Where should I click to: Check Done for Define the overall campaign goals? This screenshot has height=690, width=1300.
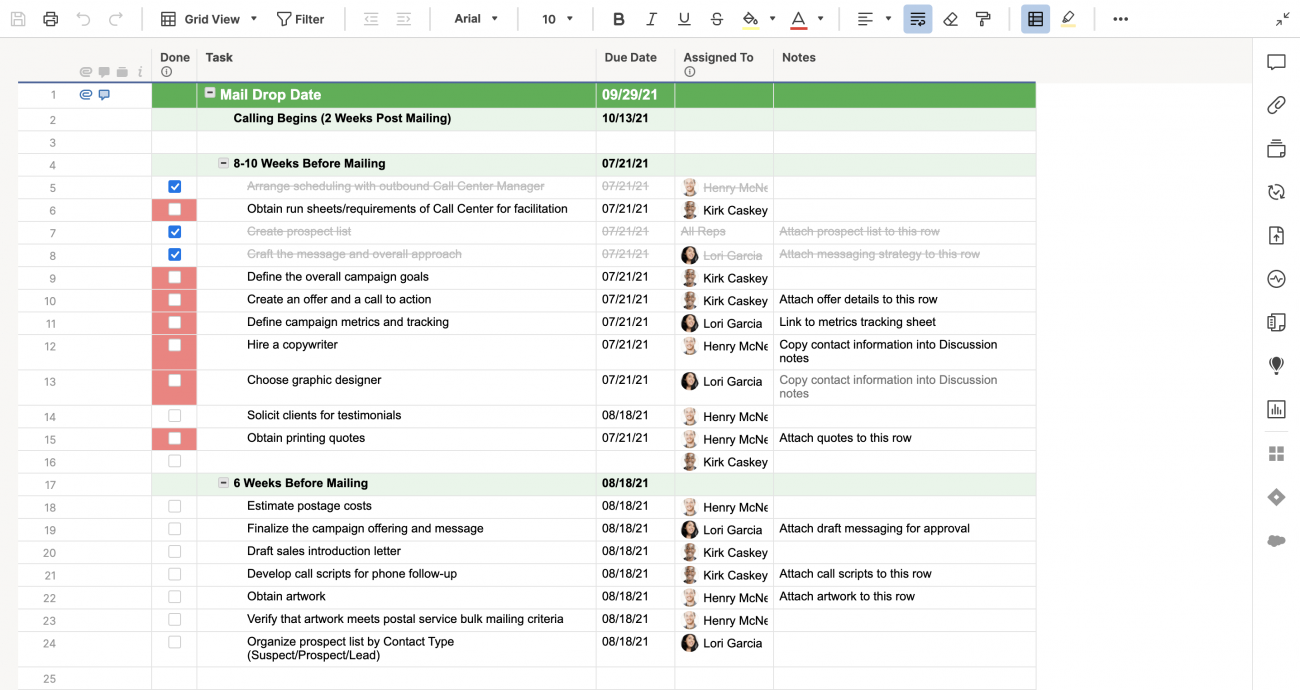pos(175,277)
